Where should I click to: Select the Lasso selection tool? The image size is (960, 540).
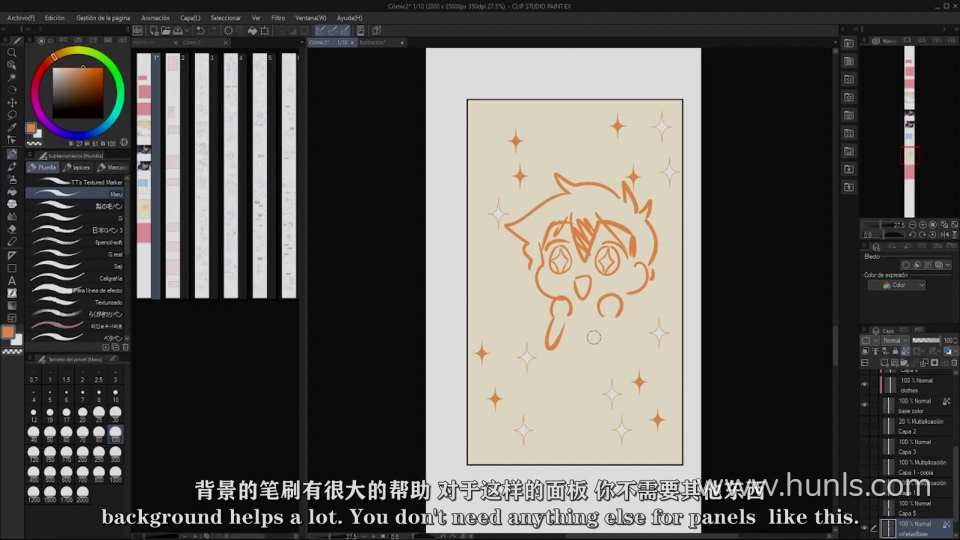pyautogui.click(x=12, y=115)
